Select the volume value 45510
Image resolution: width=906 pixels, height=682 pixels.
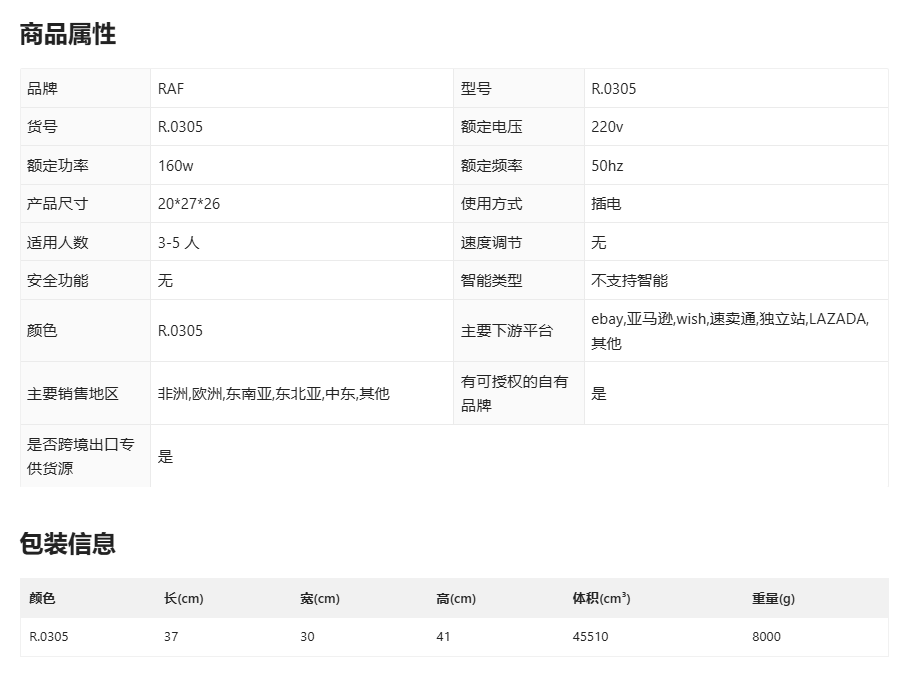tap(590, 637)
